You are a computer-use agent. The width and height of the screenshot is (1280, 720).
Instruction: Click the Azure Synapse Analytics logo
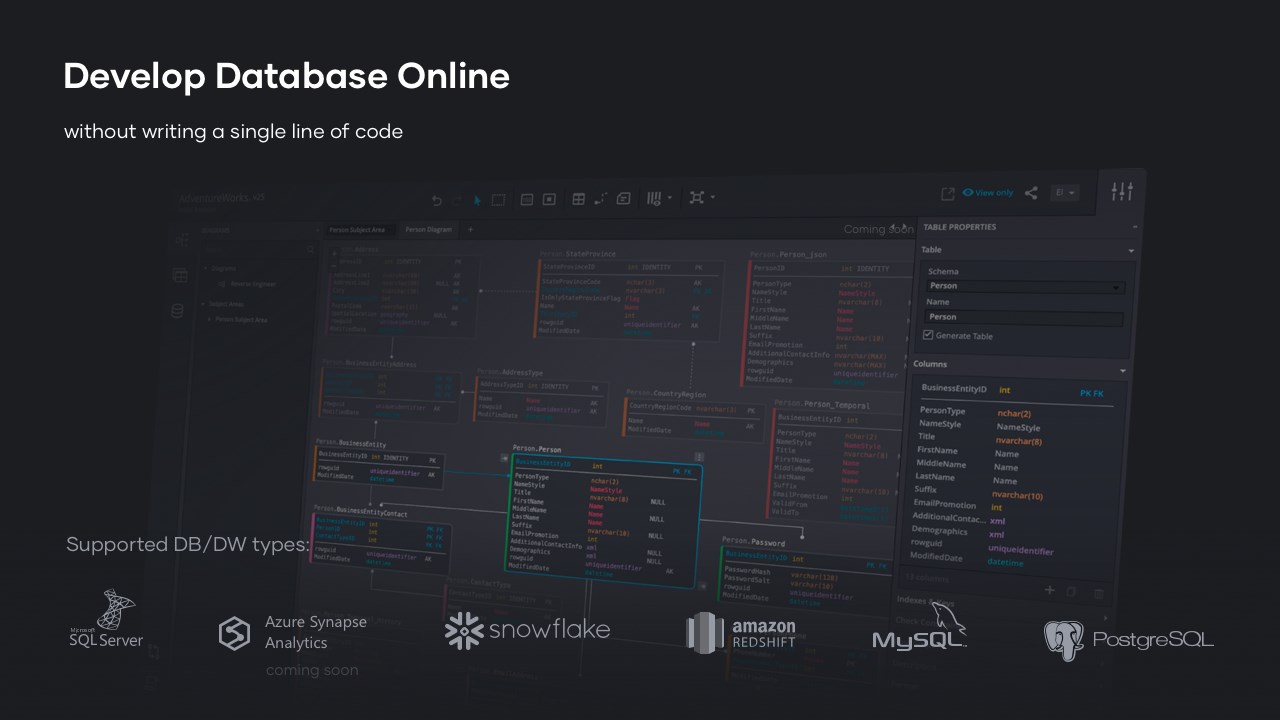[293, 632]
